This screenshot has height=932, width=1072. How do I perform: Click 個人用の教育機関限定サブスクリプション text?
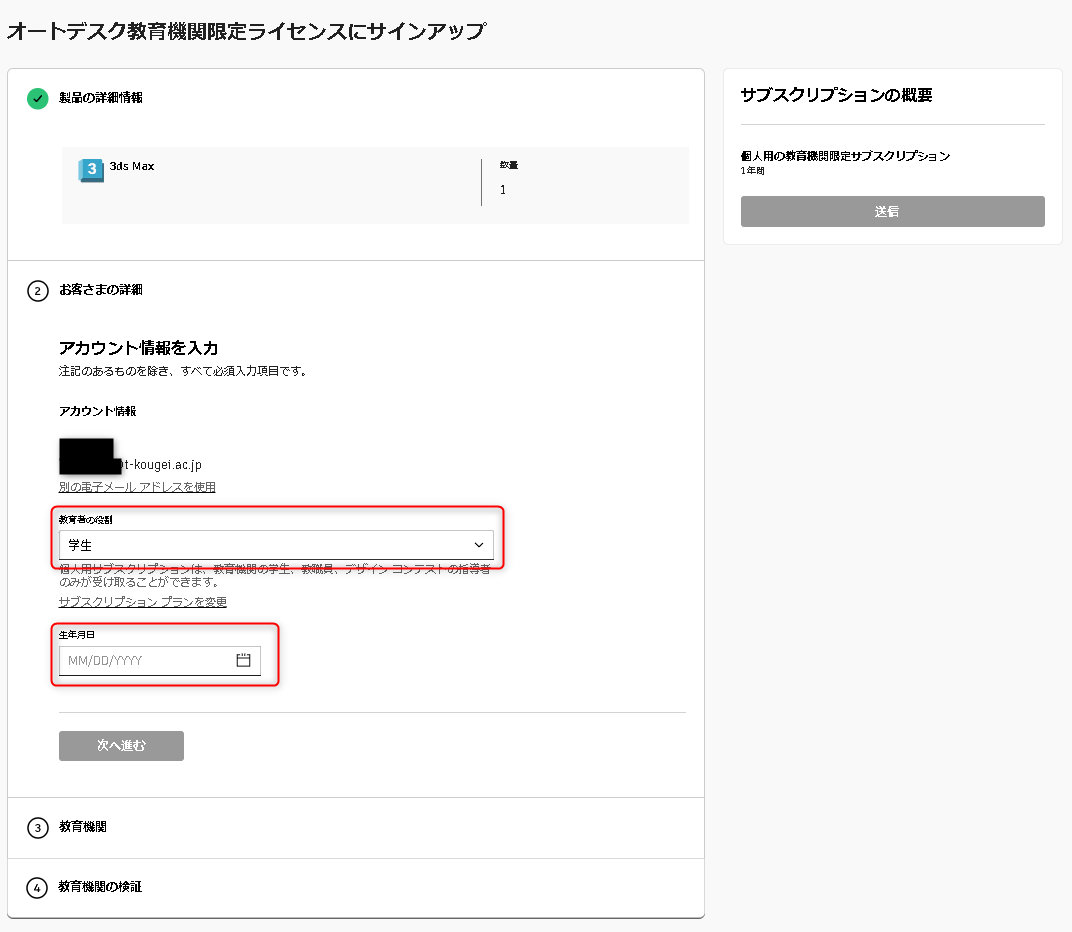(845, 156)
